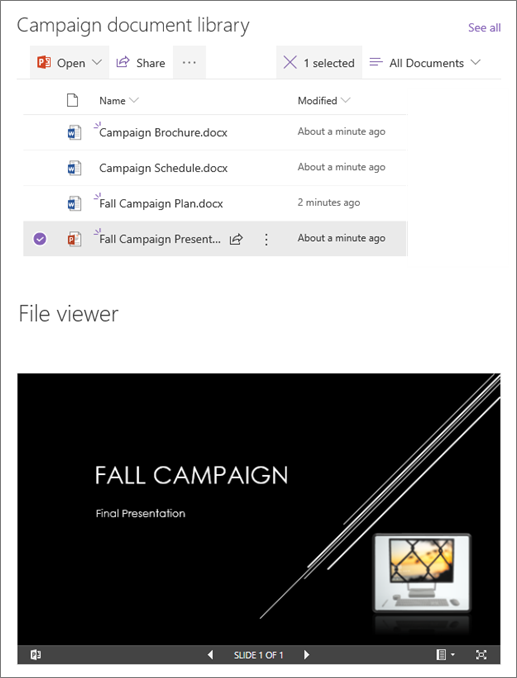Click the PowerPoint icon beside Open

click(x=44, y=63)
